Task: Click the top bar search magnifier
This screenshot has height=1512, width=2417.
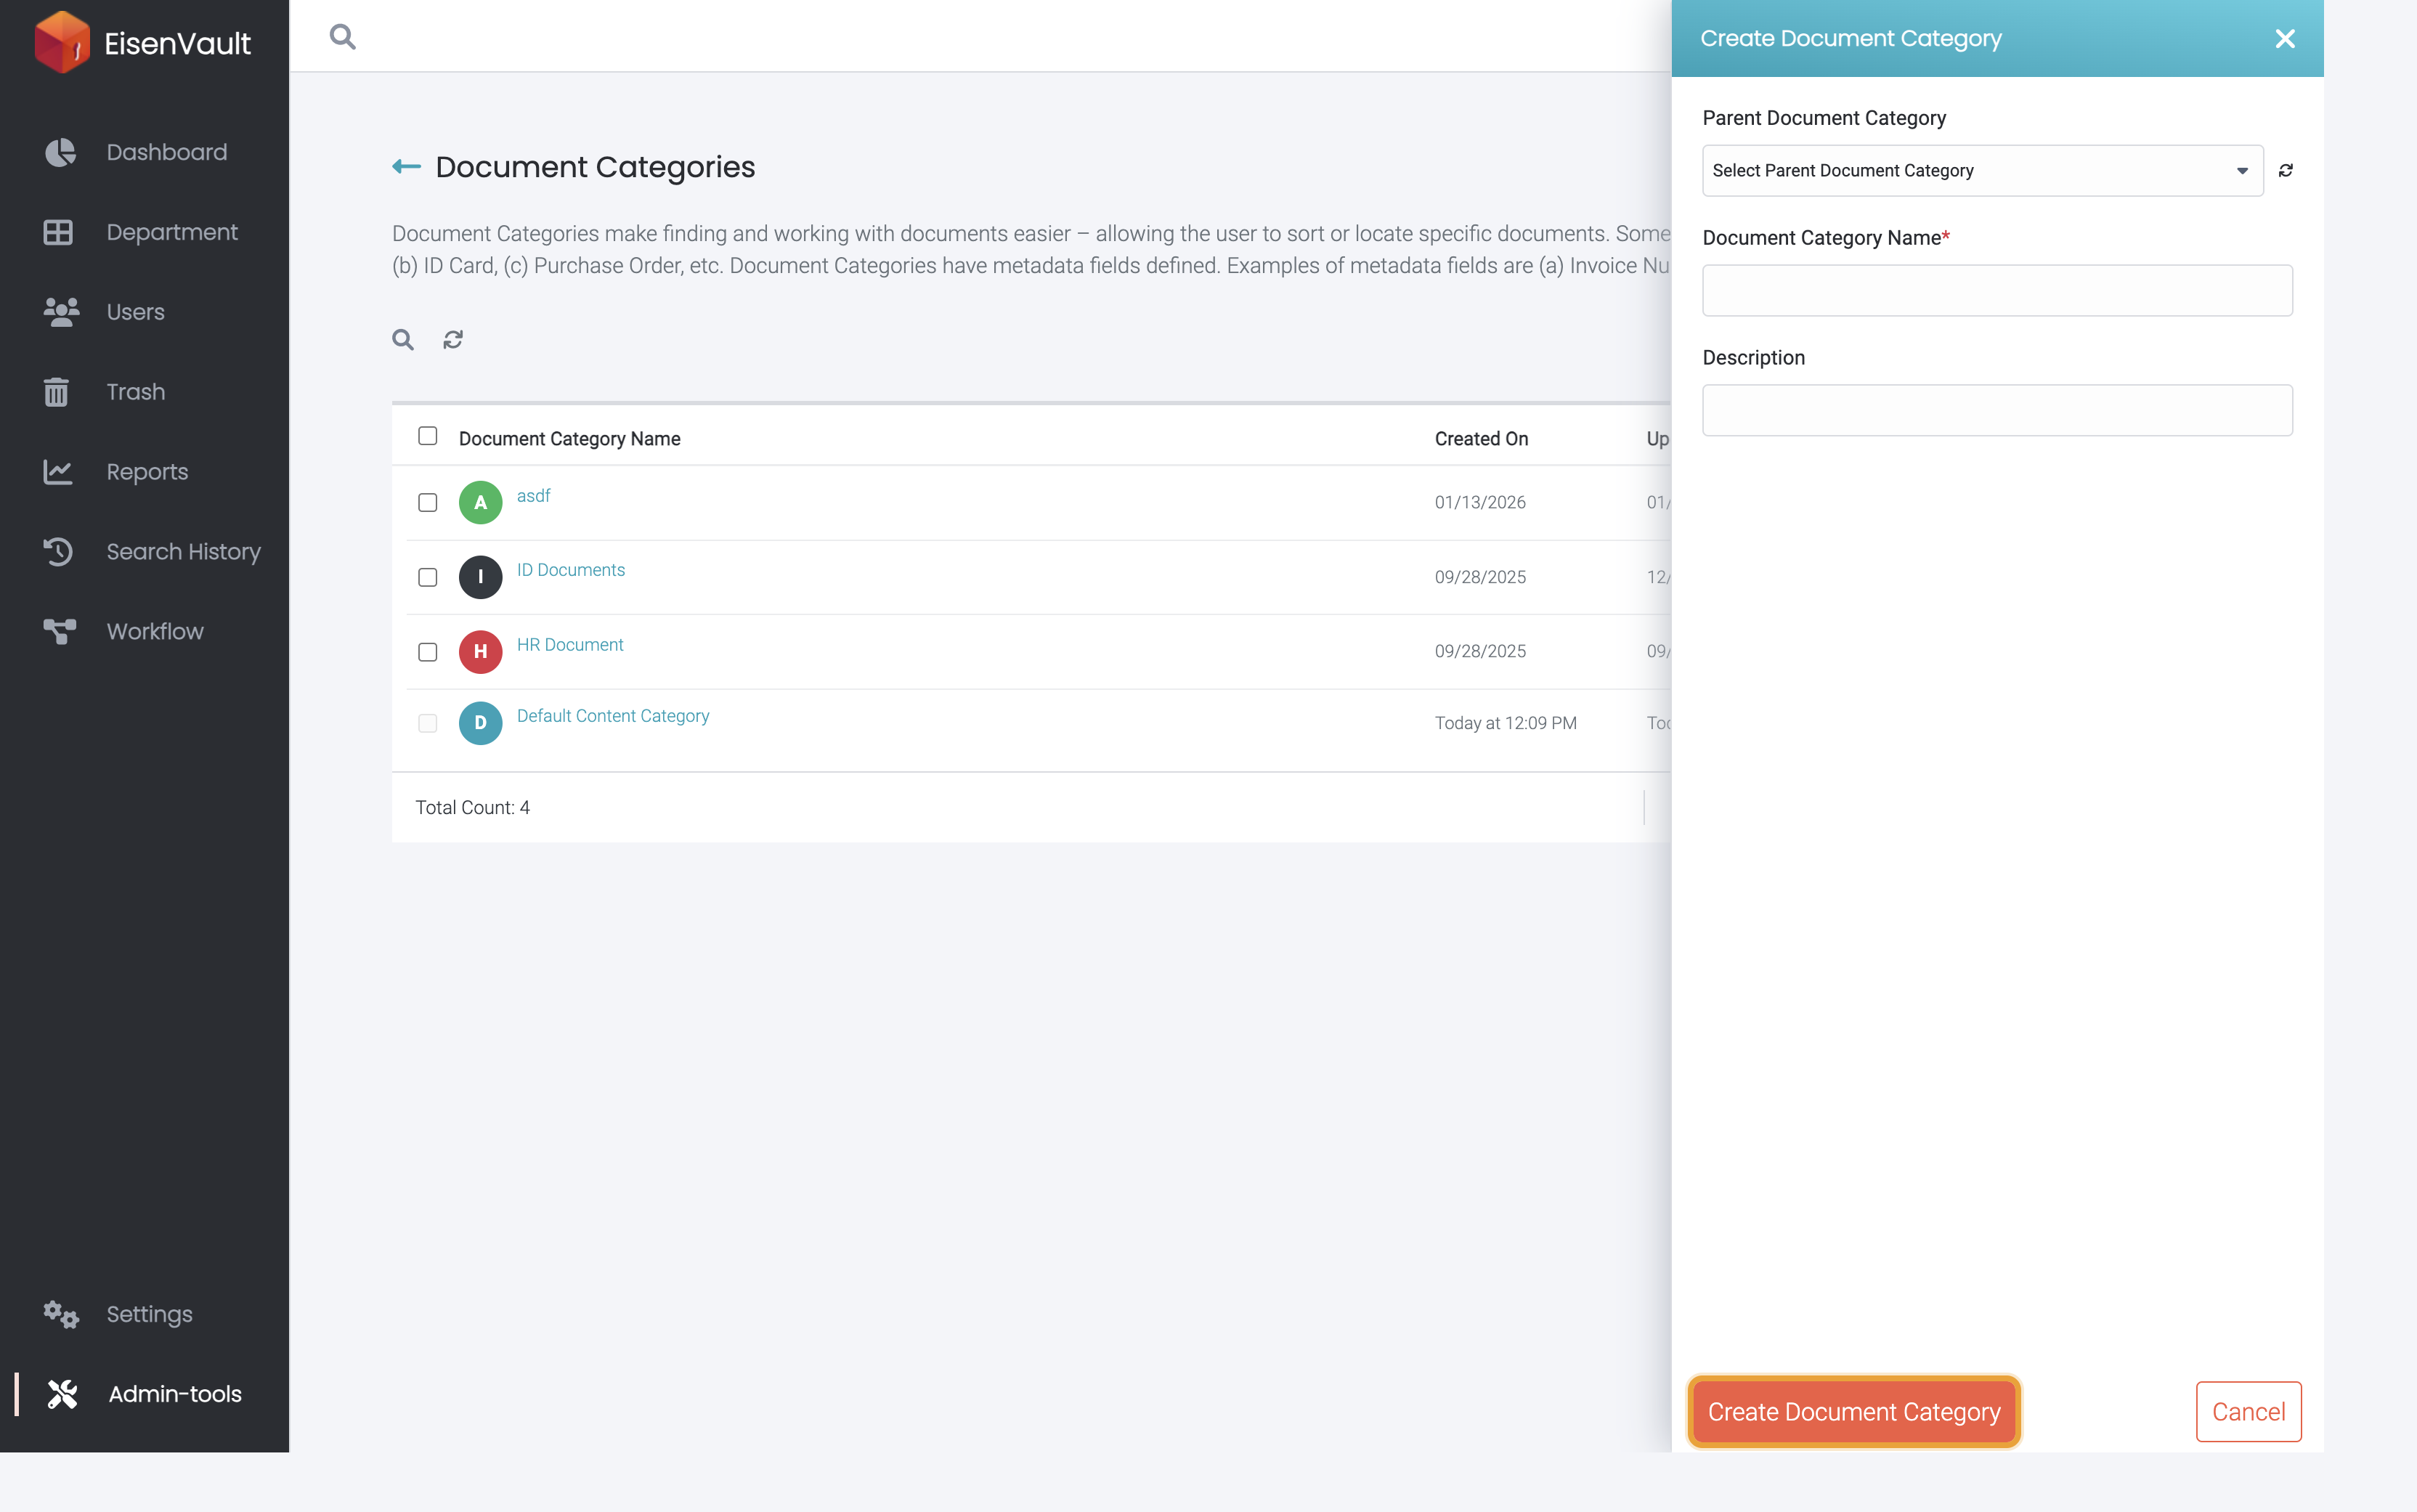Action: pos(342,37)
